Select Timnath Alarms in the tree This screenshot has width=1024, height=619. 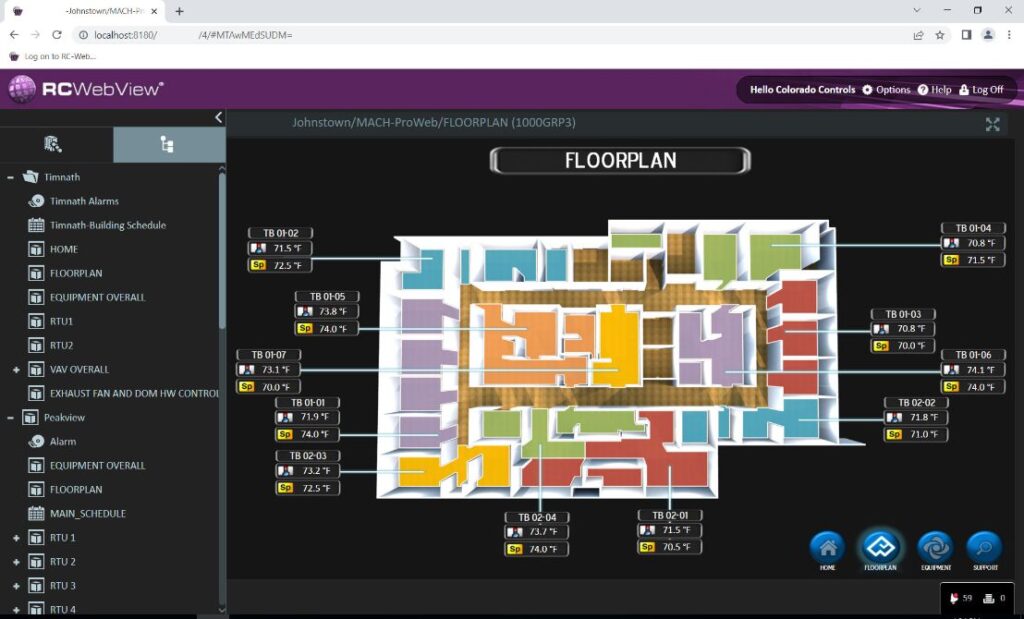click(x=84, y=201)
